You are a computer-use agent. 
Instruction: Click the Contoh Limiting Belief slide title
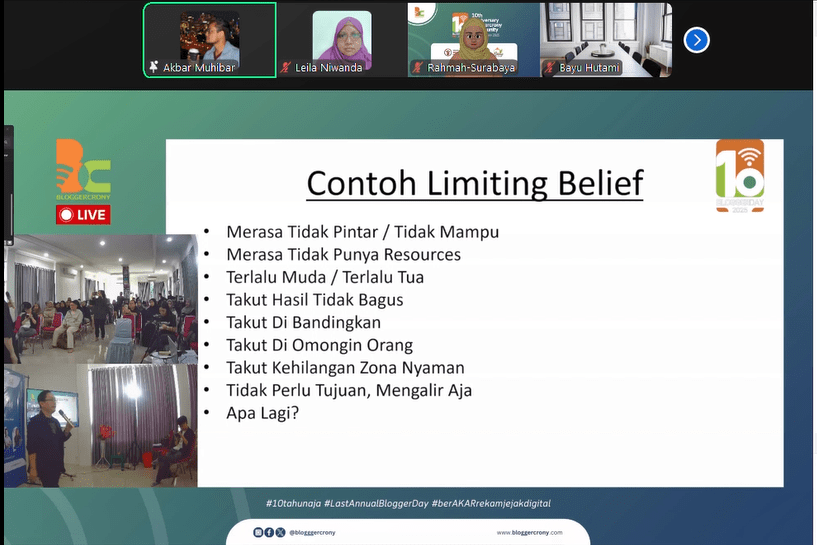tap(474, 184)
